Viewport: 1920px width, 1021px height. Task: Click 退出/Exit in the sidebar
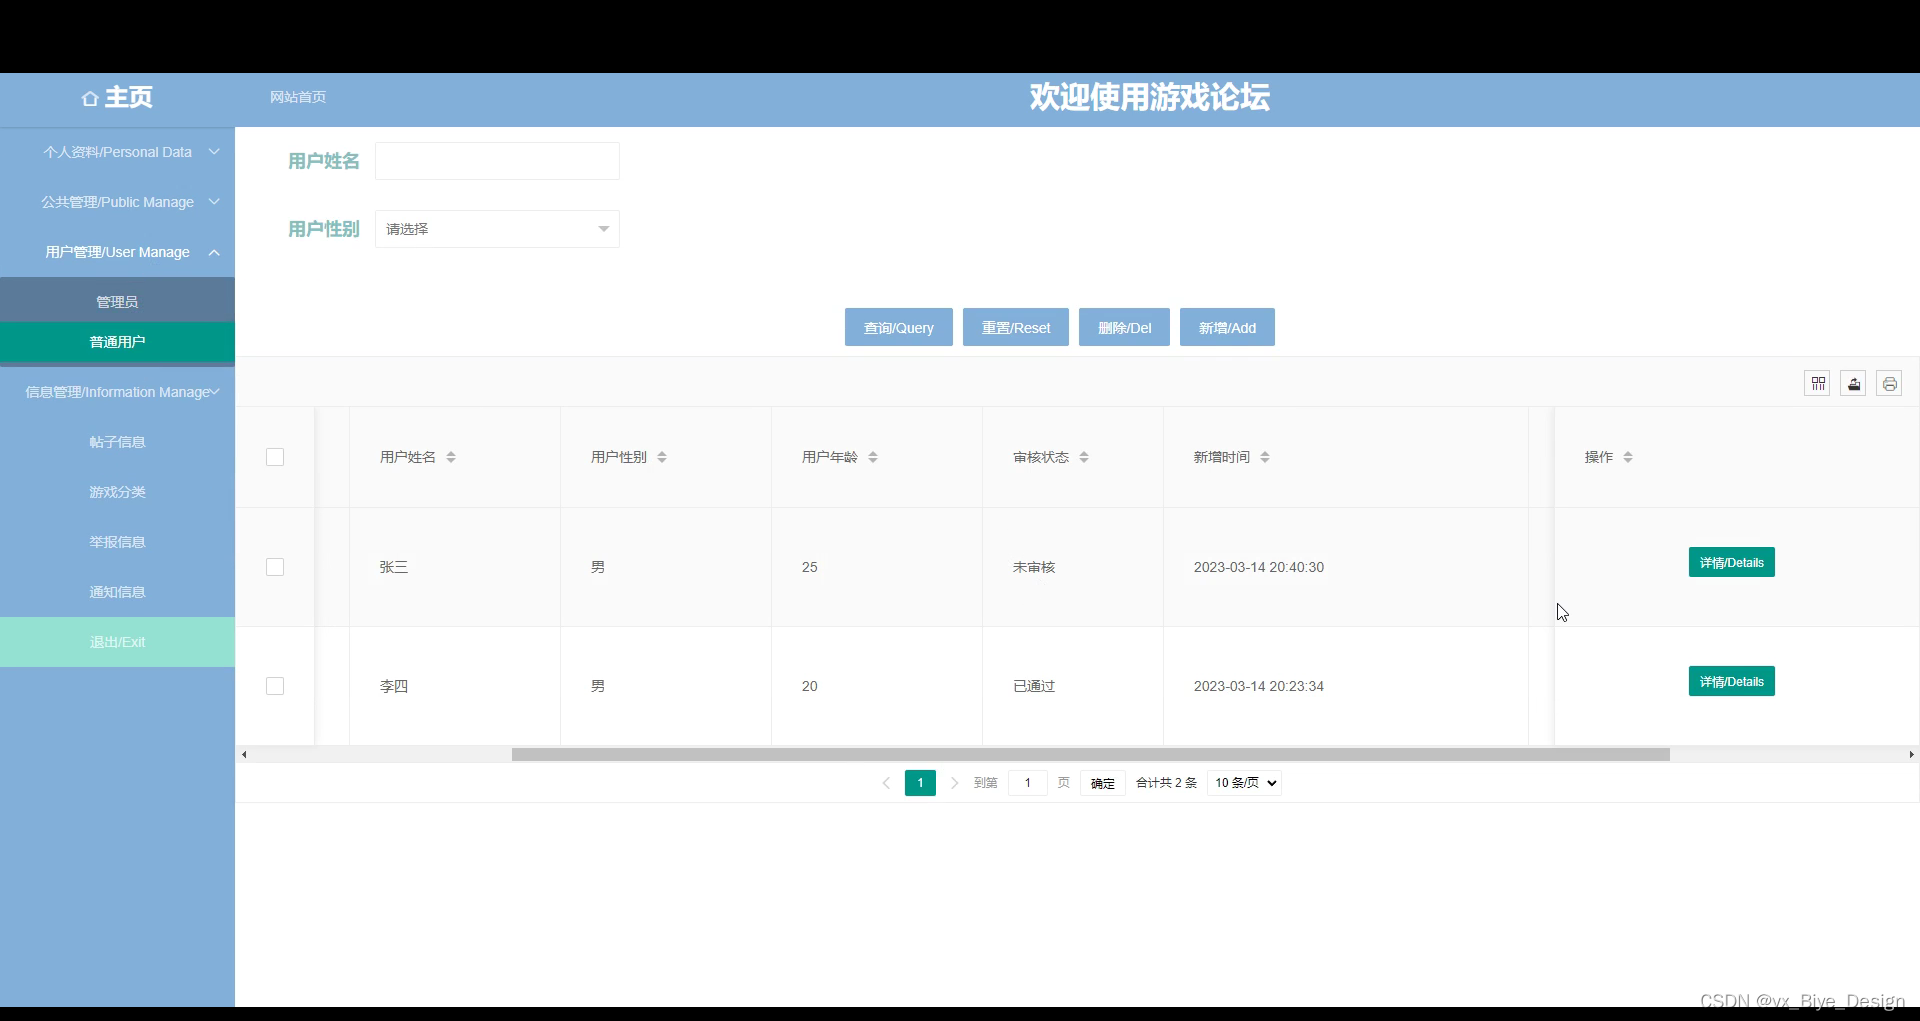pyautogui.click(x=117, y=642)
